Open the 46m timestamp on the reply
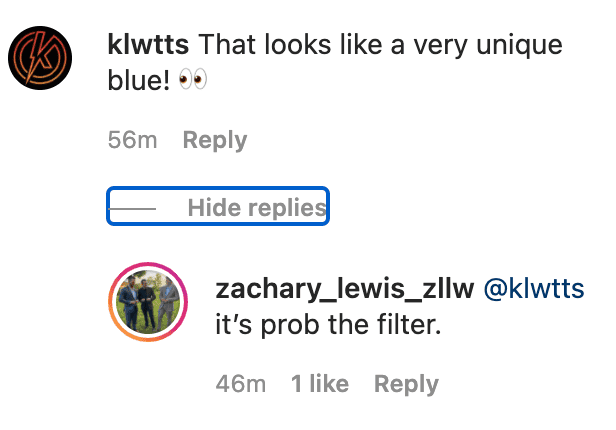 [240, 384]
